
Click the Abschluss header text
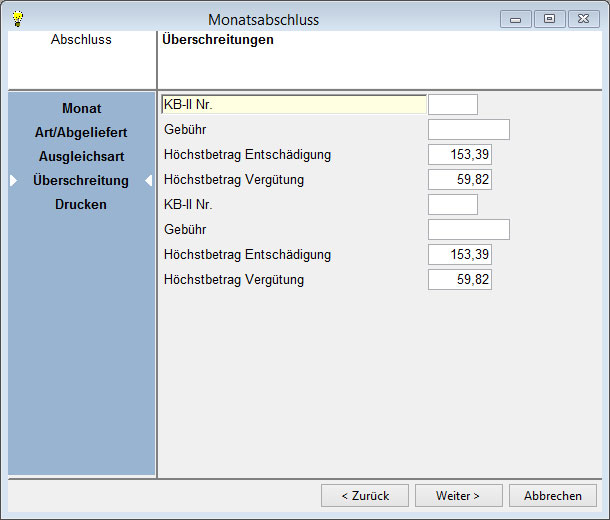[81, 39]
